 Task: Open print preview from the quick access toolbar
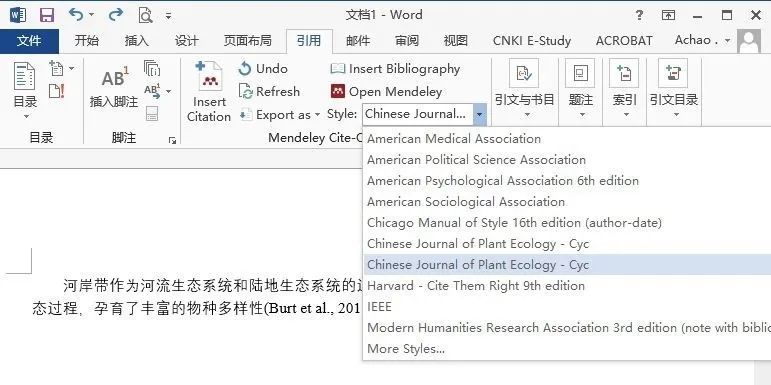(x=145, y=16)
